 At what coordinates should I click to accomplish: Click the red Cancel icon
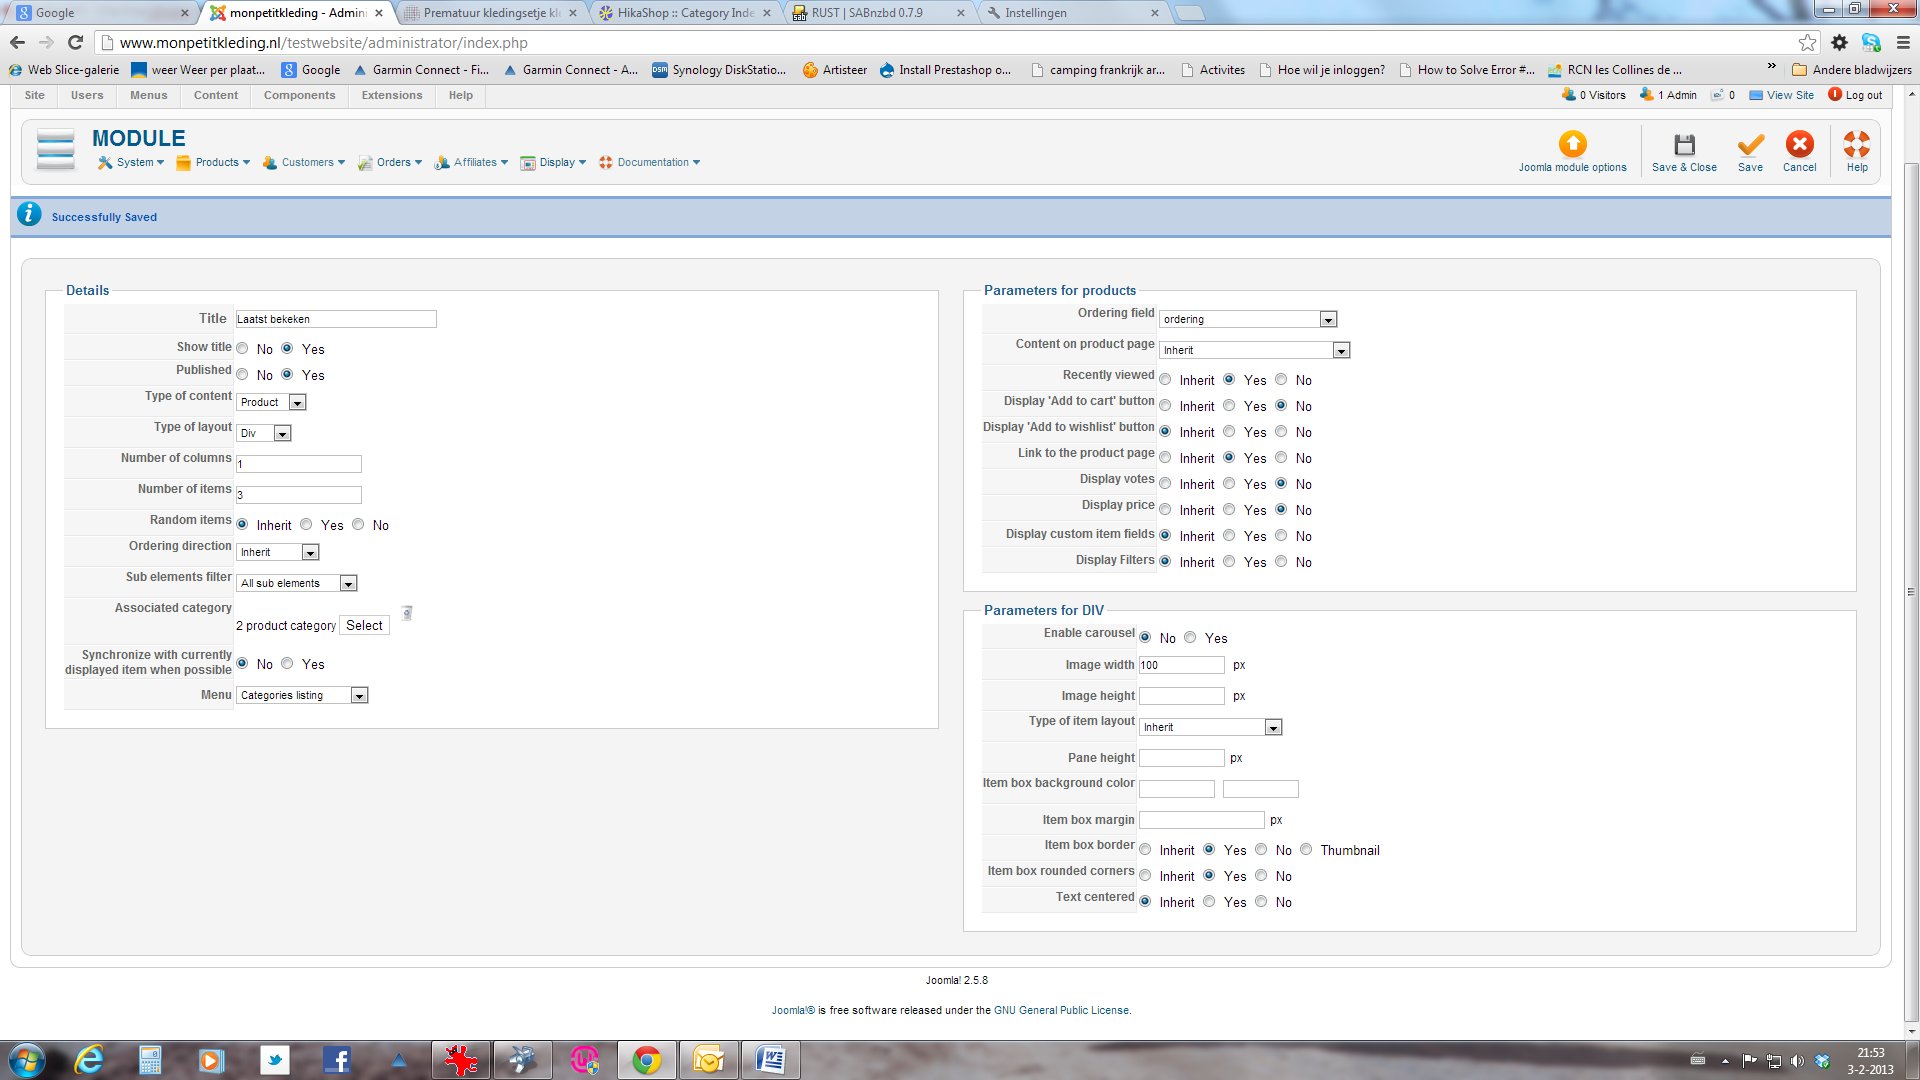(x=1799, y=145)
